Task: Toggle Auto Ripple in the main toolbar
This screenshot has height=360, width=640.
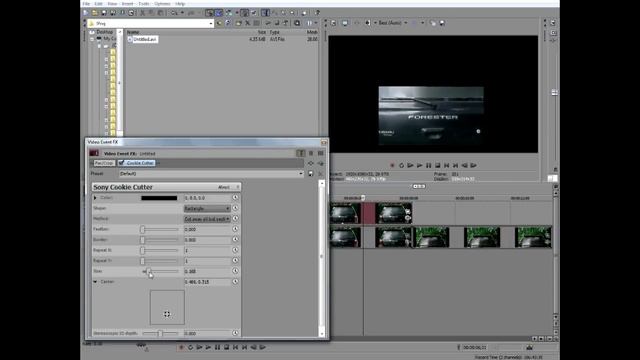Action: tap(229, 13)
